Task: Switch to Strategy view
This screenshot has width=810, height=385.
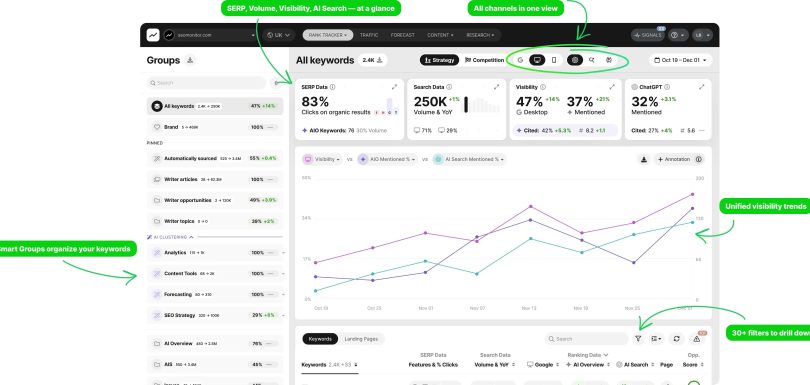Action: [439, 60]
